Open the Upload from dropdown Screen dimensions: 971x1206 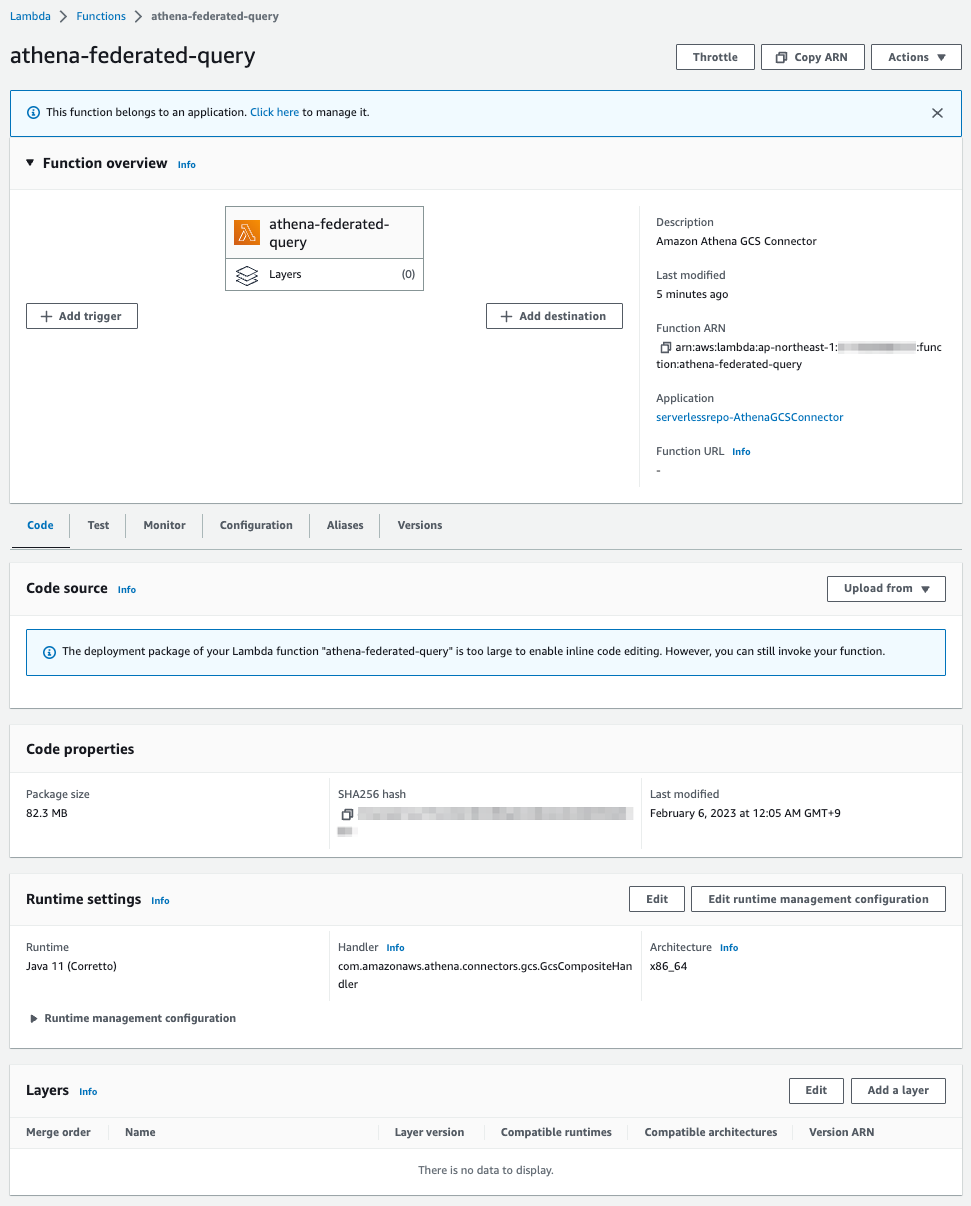tap(886, 588)
